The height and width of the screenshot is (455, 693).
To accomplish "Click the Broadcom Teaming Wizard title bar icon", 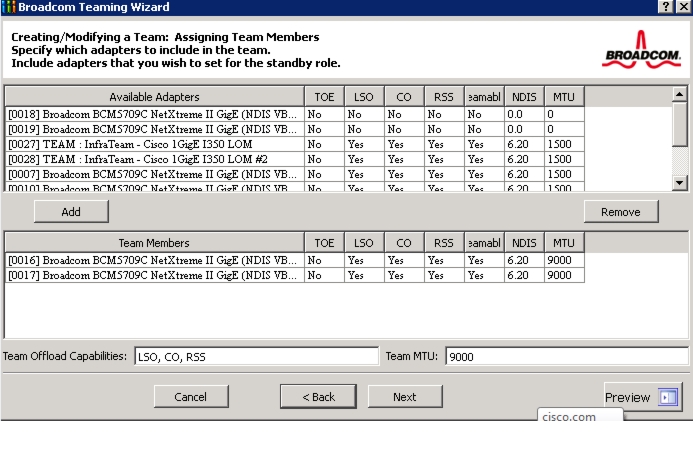I will (x=8, y=7).
